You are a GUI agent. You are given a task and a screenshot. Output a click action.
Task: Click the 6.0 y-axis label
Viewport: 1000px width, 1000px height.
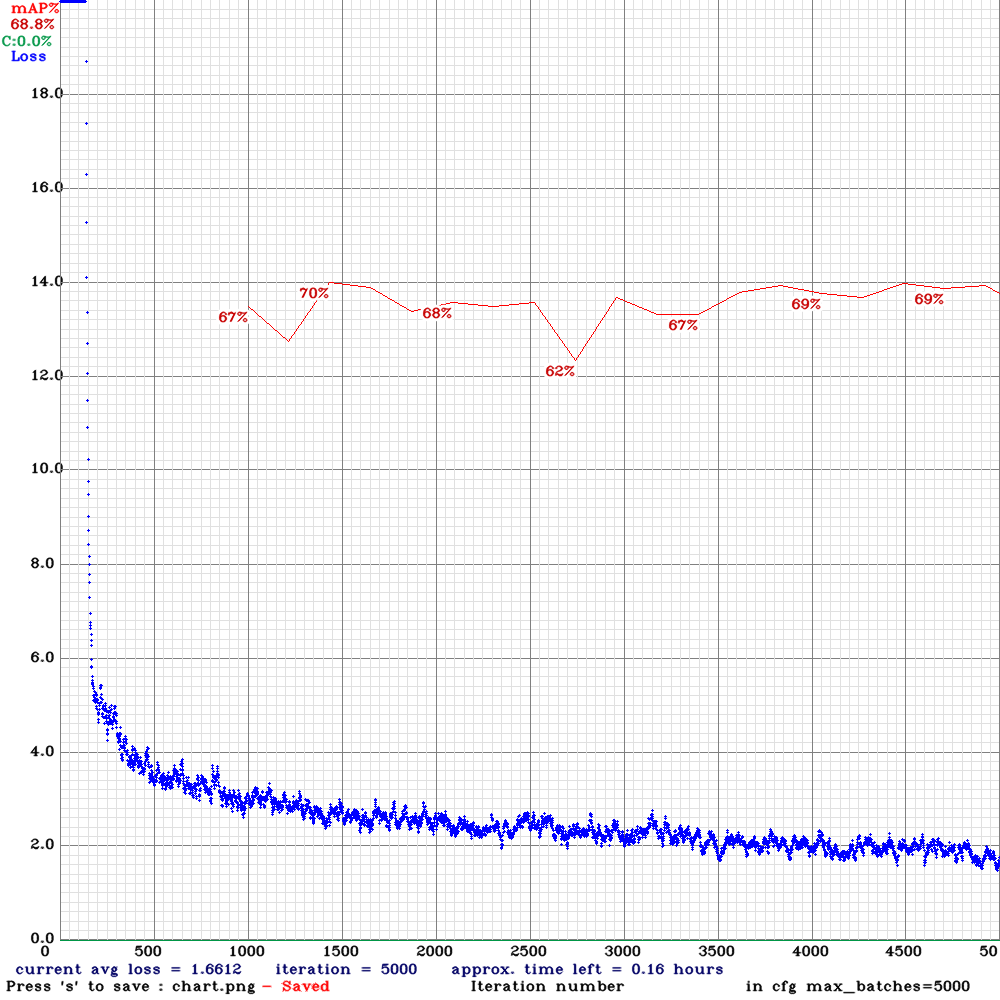pyautogui.click(x=42, y=658)
